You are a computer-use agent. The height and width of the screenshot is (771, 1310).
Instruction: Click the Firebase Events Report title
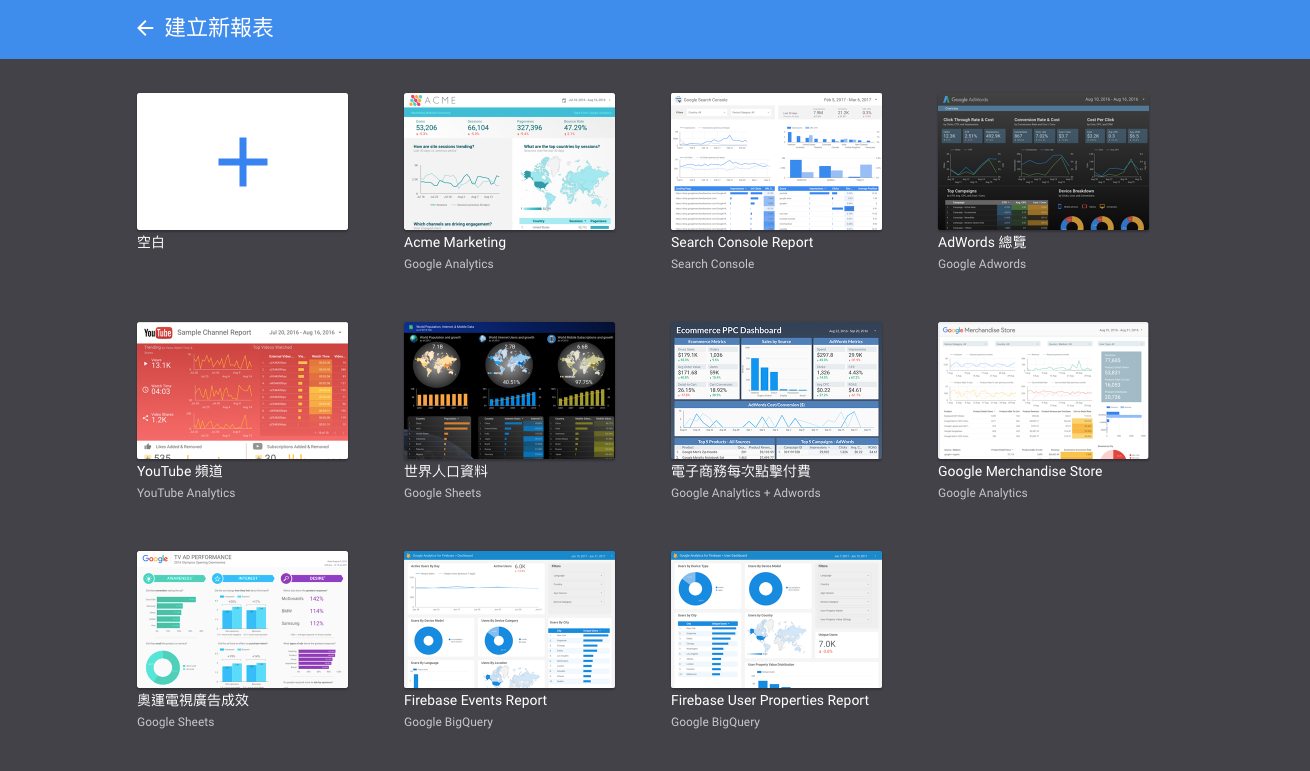point(475,700)
